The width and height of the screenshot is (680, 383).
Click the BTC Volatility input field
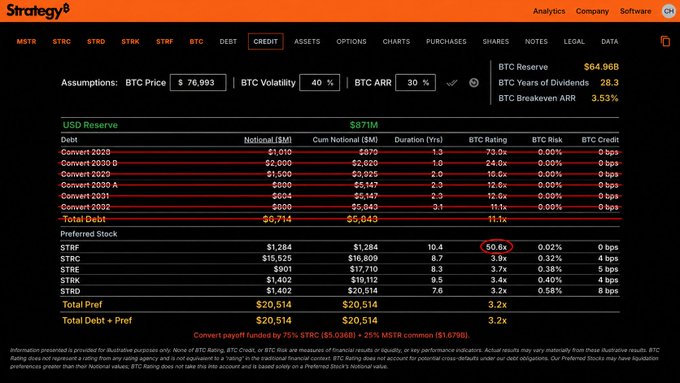pos(320,82)
